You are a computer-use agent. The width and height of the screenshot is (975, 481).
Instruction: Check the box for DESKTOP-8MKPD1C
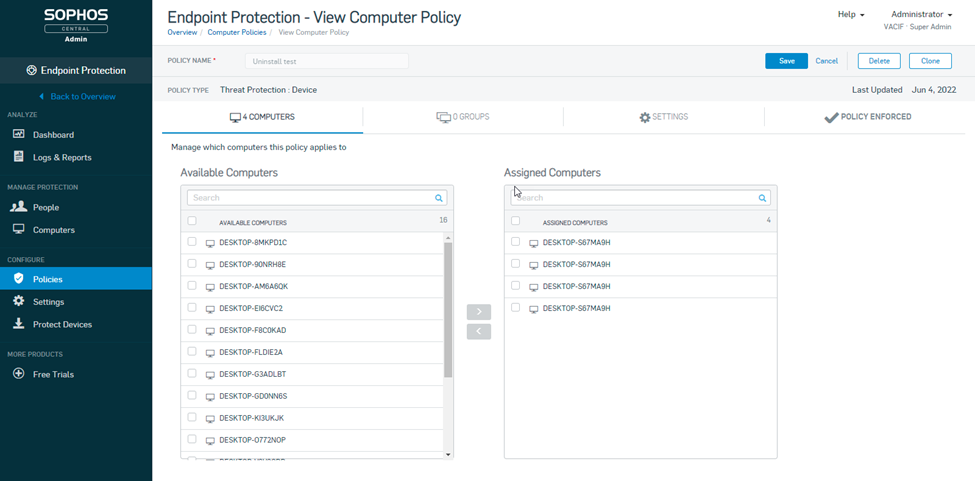coord(192,242)
